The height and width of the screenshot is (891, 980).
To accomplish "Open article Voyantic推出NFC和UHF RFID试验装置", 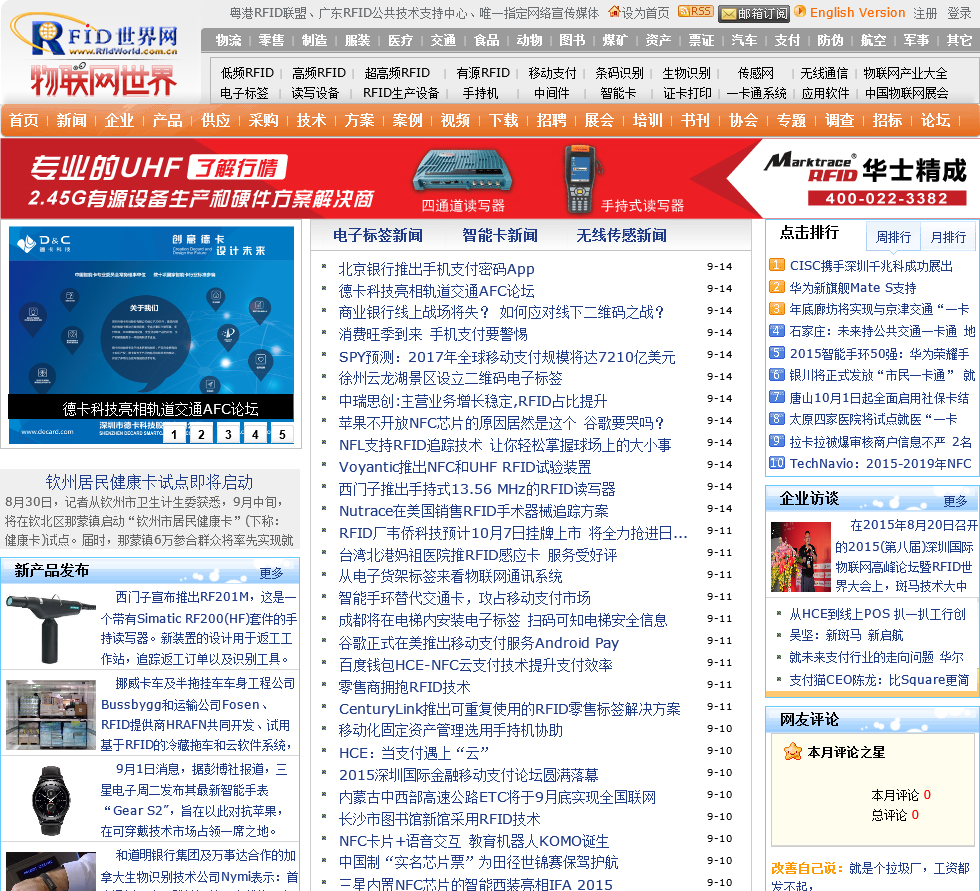I will click(464, 467).
